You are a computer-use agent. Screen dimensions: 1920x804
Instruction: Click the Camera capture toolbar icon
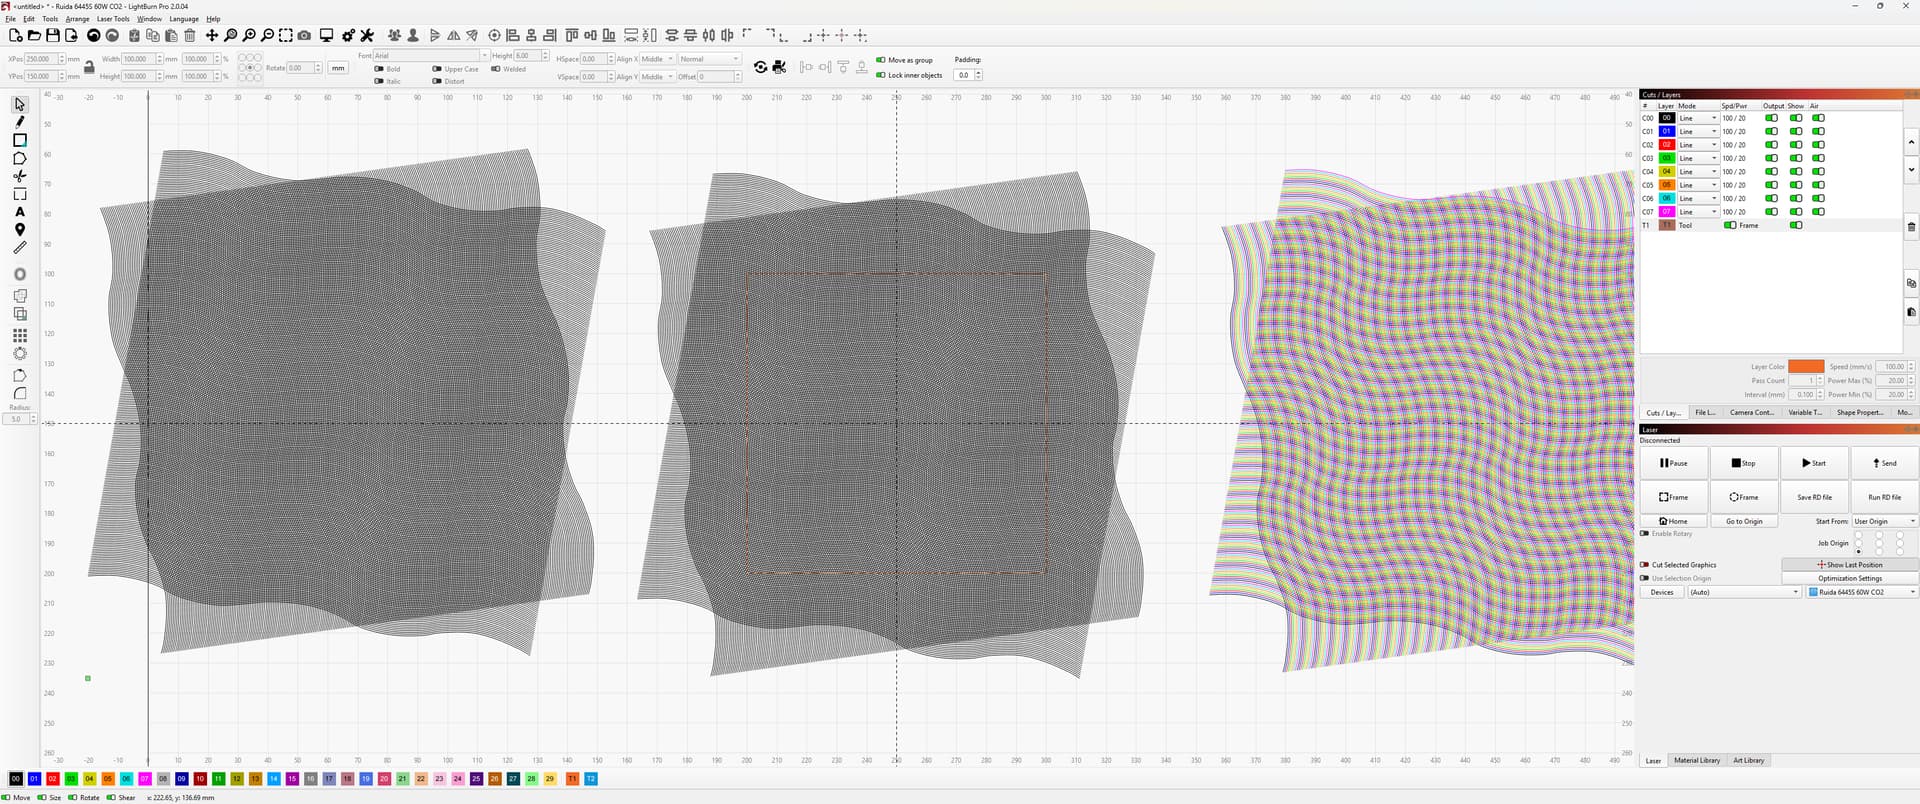[x=304, y=36]
